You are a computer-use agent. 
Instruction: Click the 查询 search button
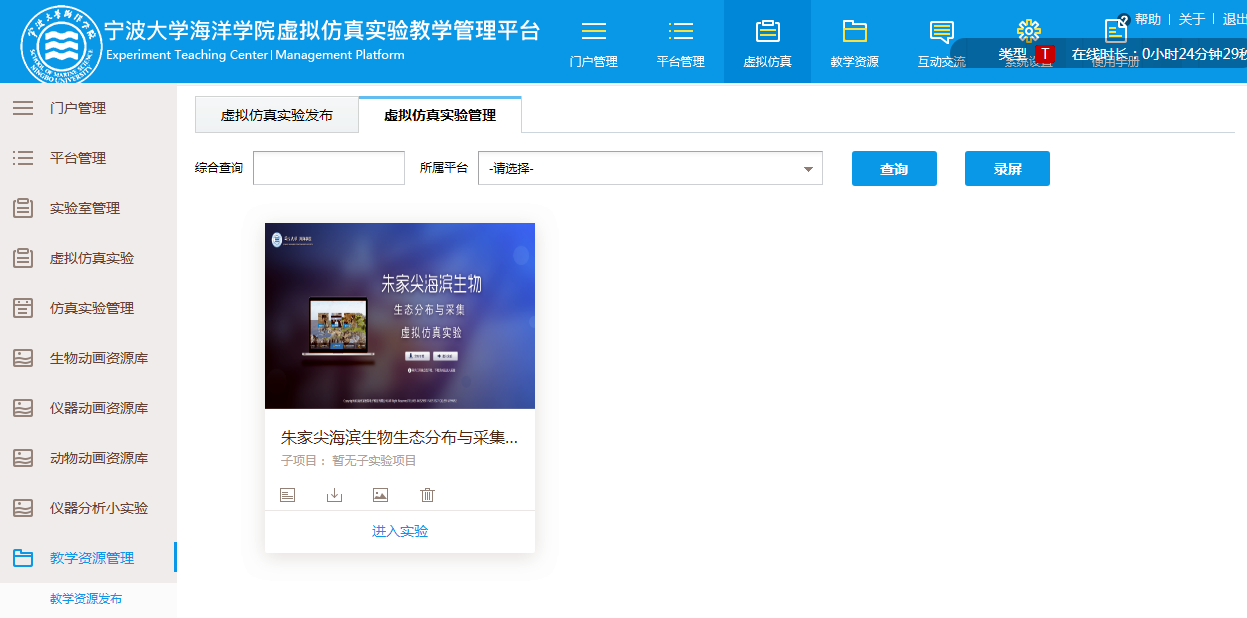(894, 169)
